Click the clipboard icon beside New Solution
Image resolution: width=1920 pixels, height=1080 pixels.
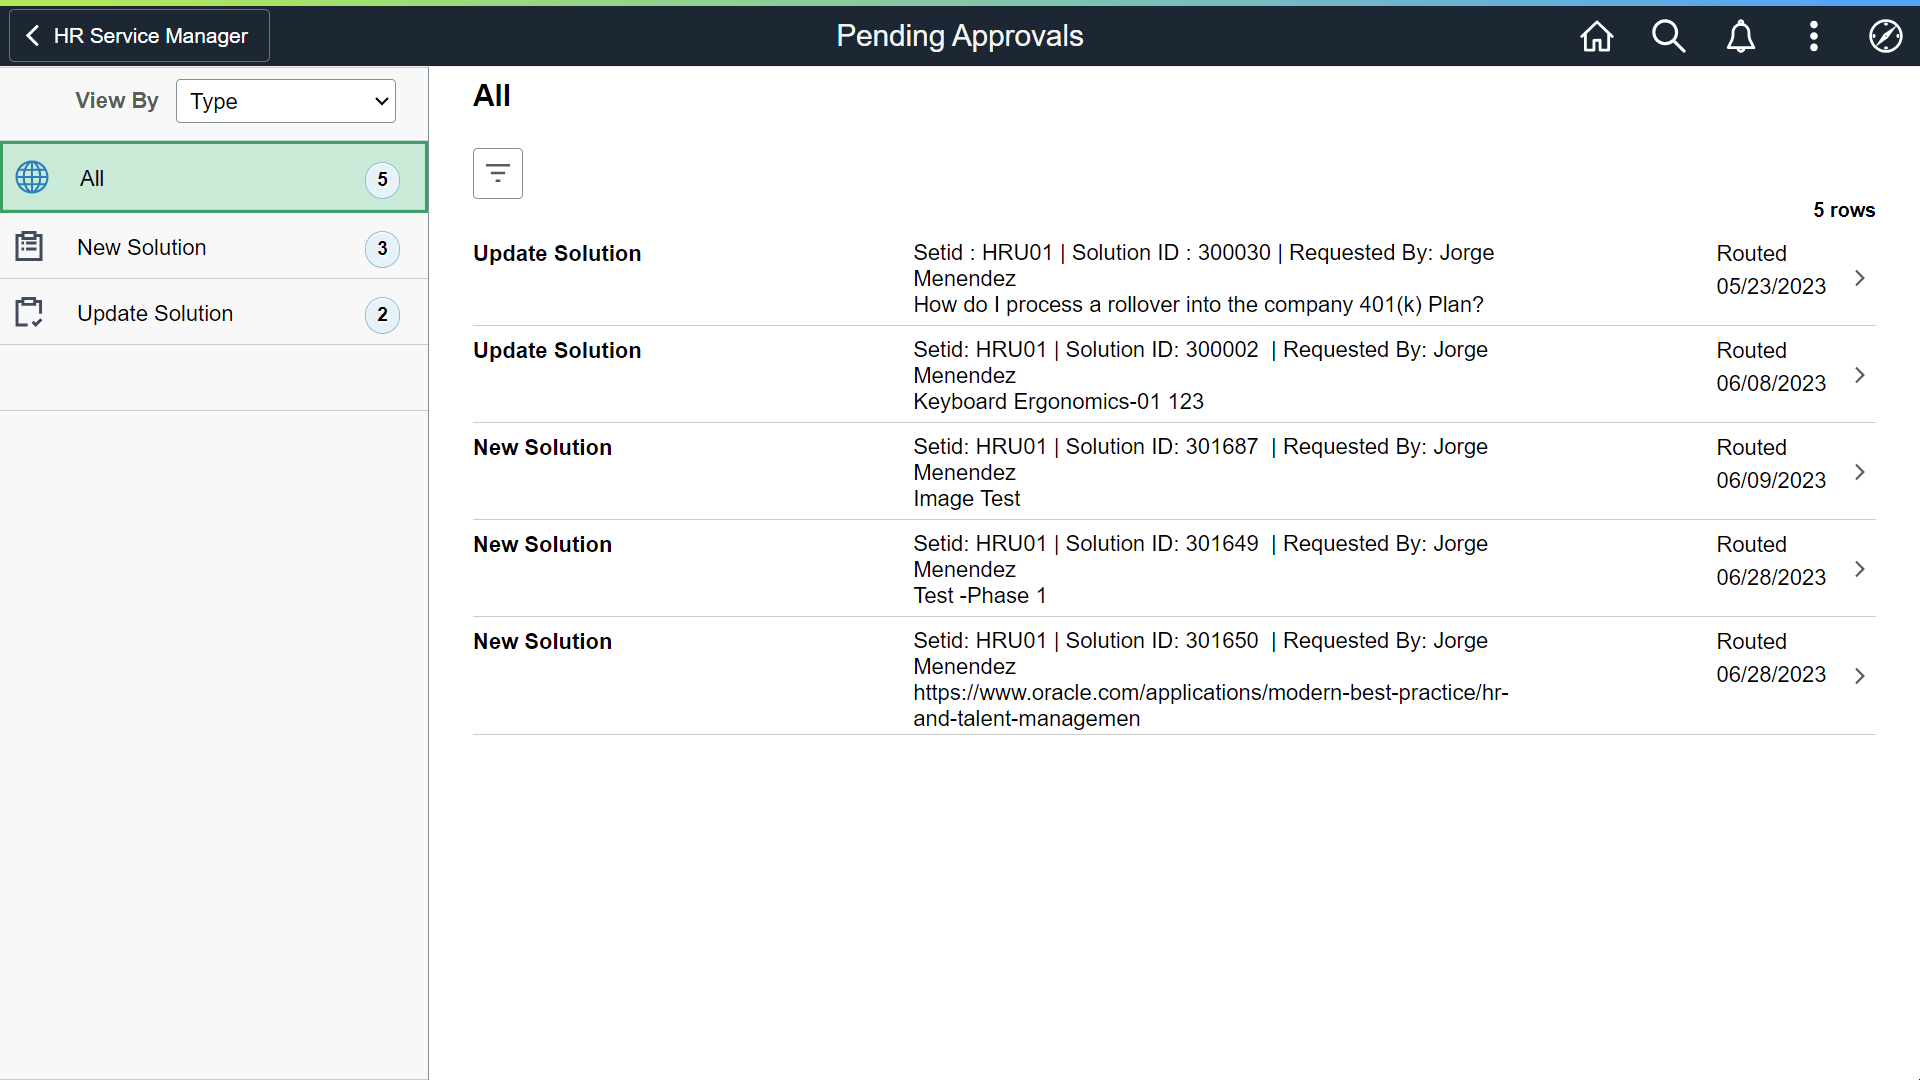click(29, 246)
